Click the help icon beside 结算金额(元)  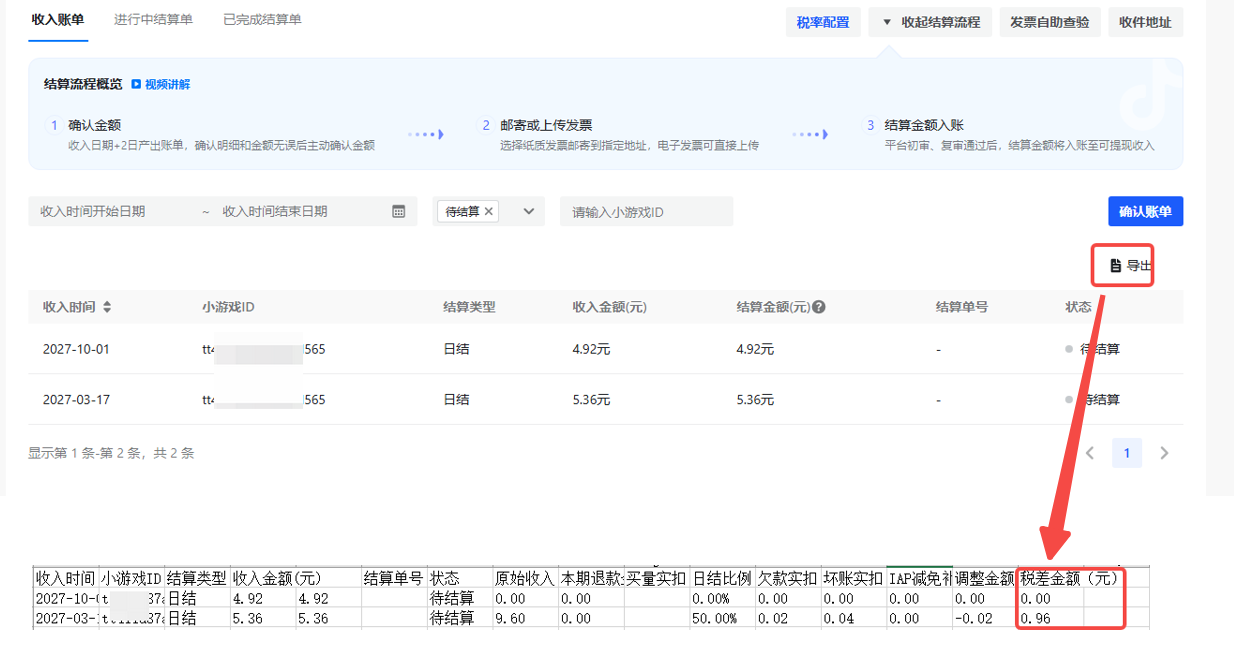pyautogui.click(x=819, y=307)
